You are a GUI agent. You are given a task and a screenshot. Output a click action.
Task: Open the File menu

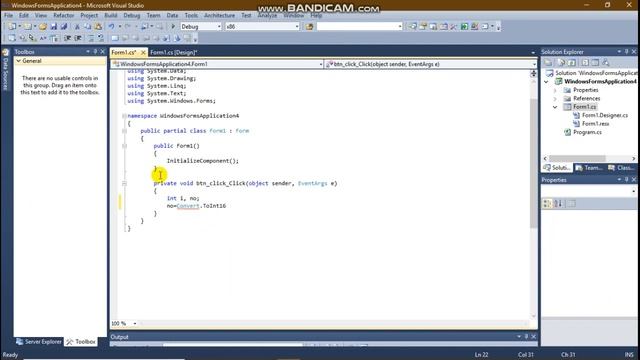[x=9, y=16]
